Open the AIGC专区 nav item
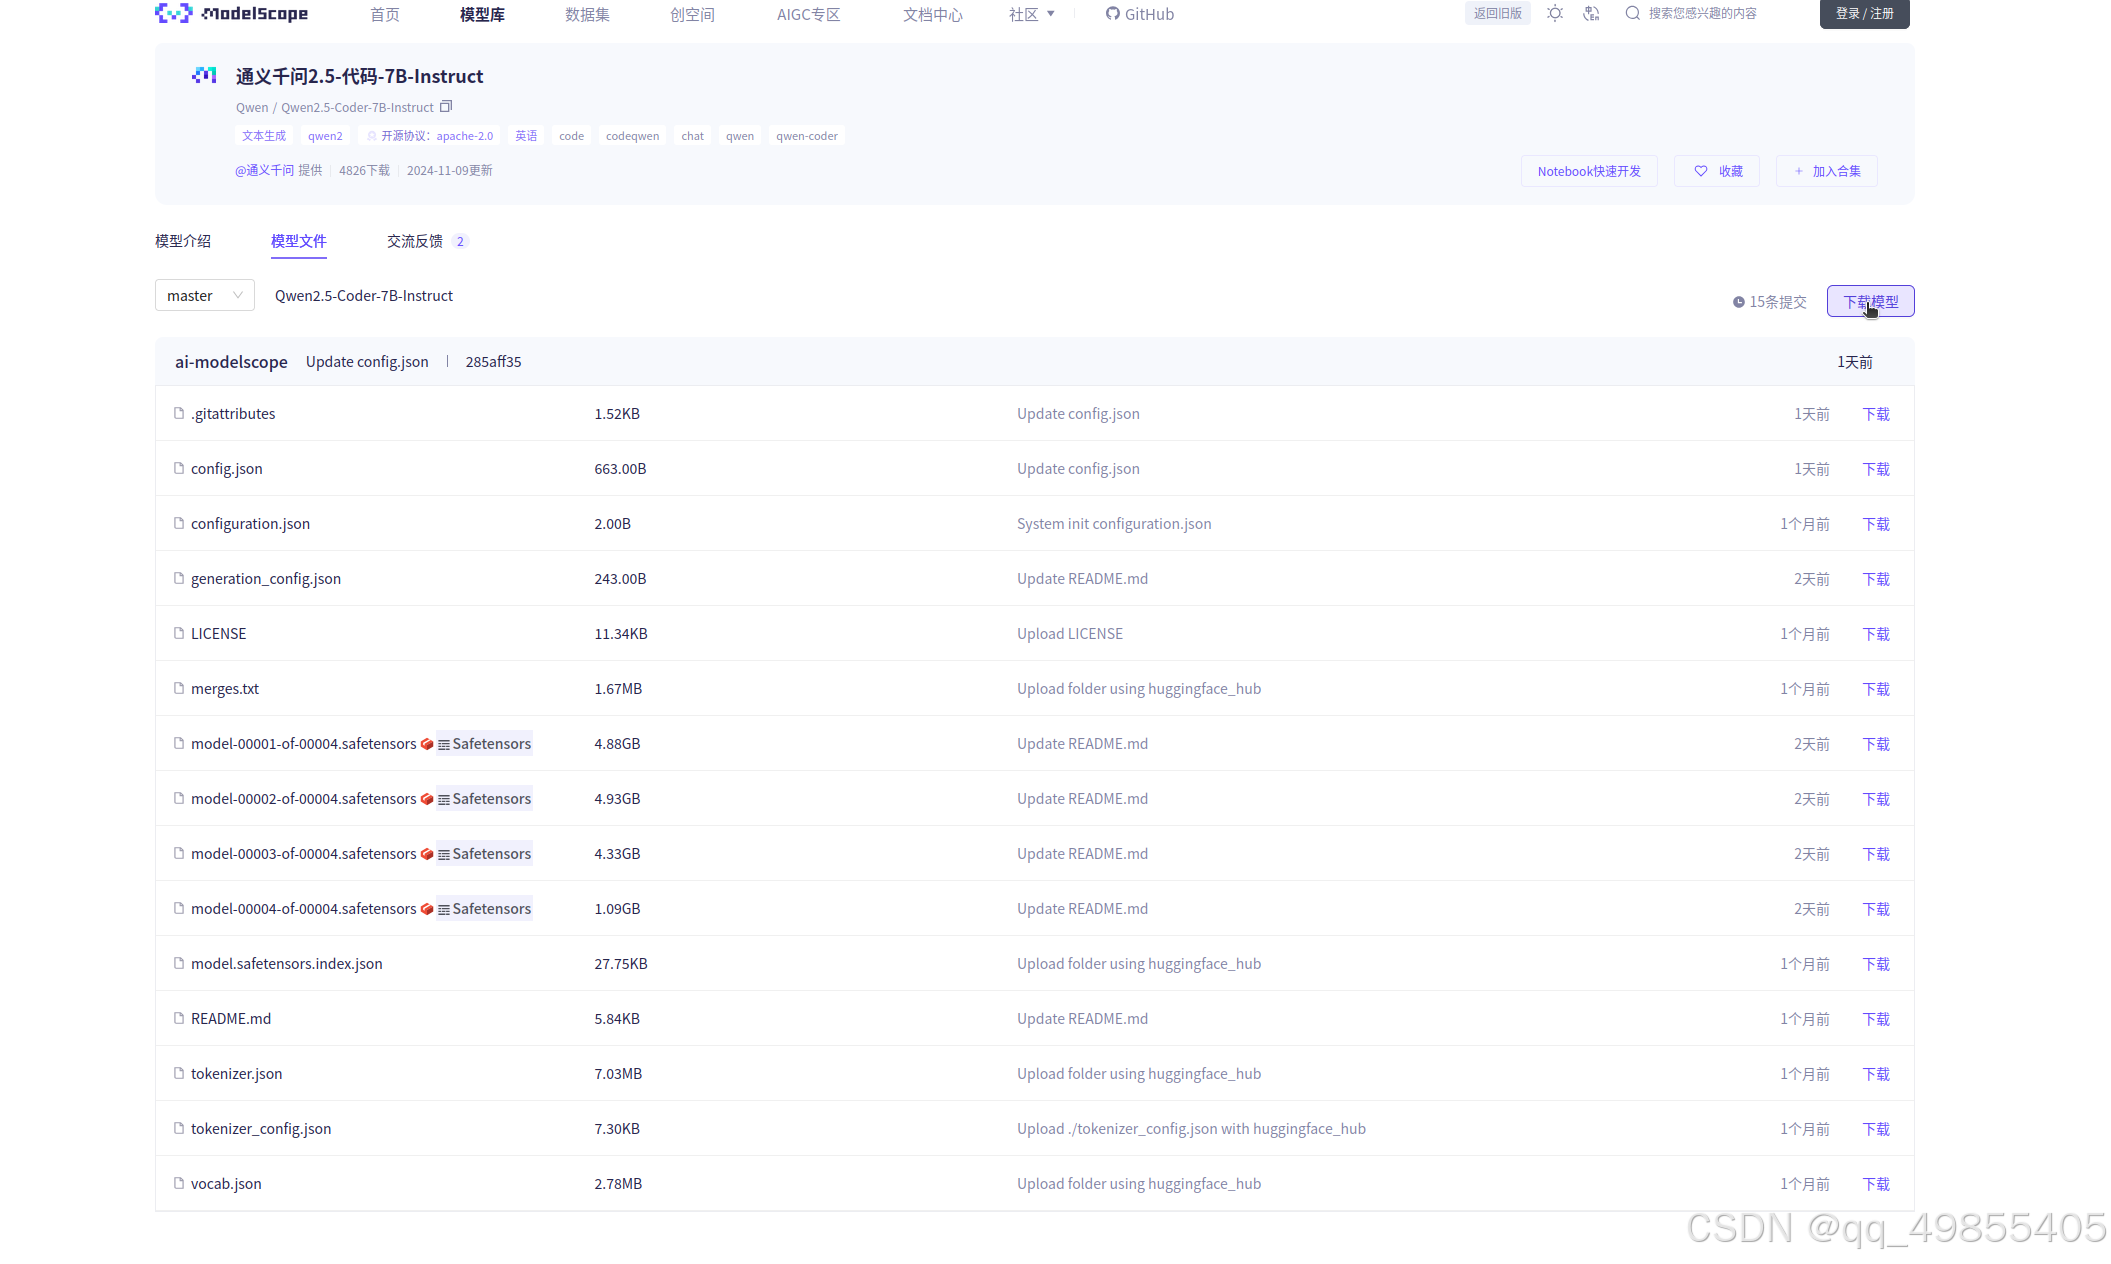 click(x=808, y=14)
